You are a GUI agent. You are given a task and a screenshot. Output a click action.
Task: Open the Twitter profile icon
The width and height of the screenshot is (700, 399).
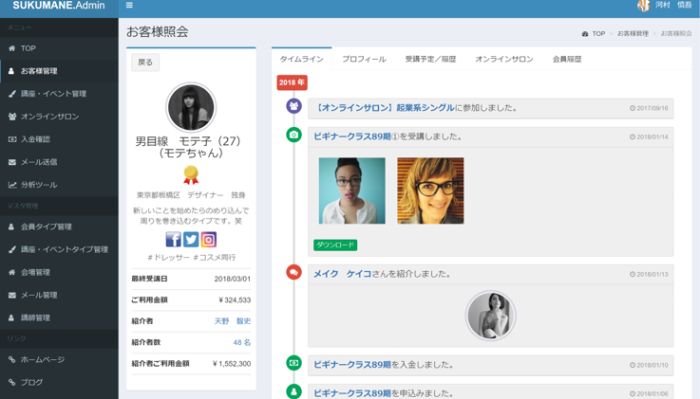tap(191, 240)
